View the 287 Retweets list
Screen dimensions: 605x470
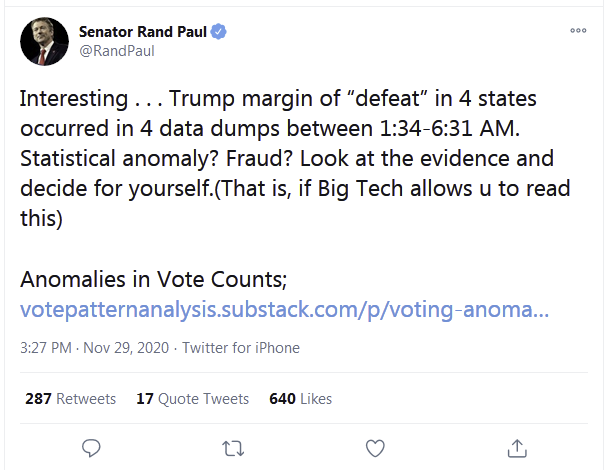[71, 399]
